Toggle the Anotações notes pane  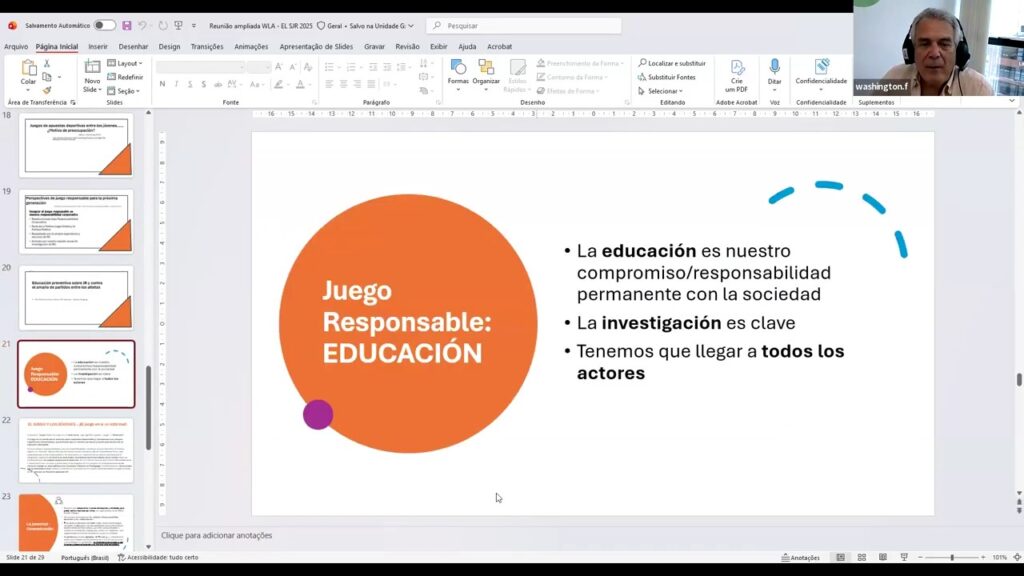tap(800, 557)
